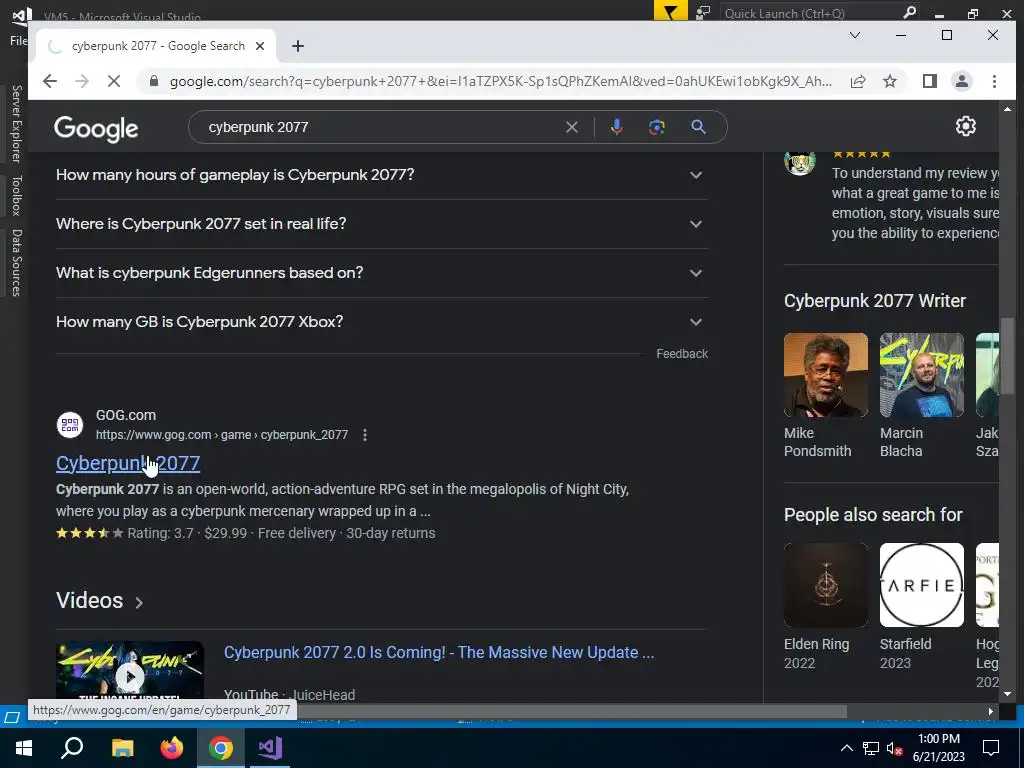Screen dimensions: 1024x768
Task: Open Google quick settings gear
Action: [x=966, y=126]
